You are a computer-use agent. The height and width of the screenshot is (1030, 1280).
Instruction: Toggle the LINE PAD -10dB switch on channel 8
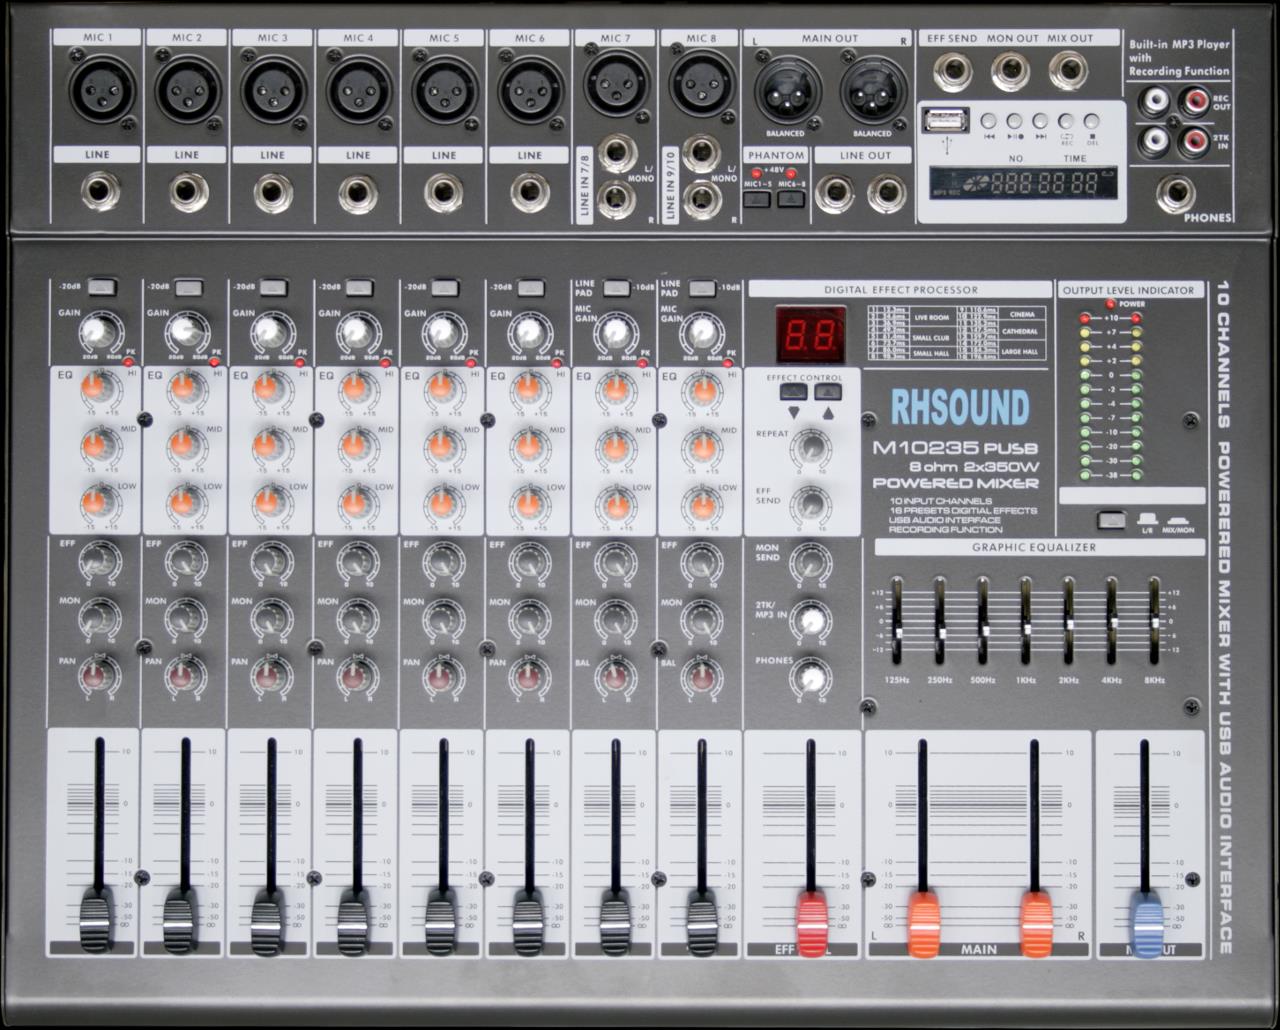pyautogui.click(x=703, y=287)
